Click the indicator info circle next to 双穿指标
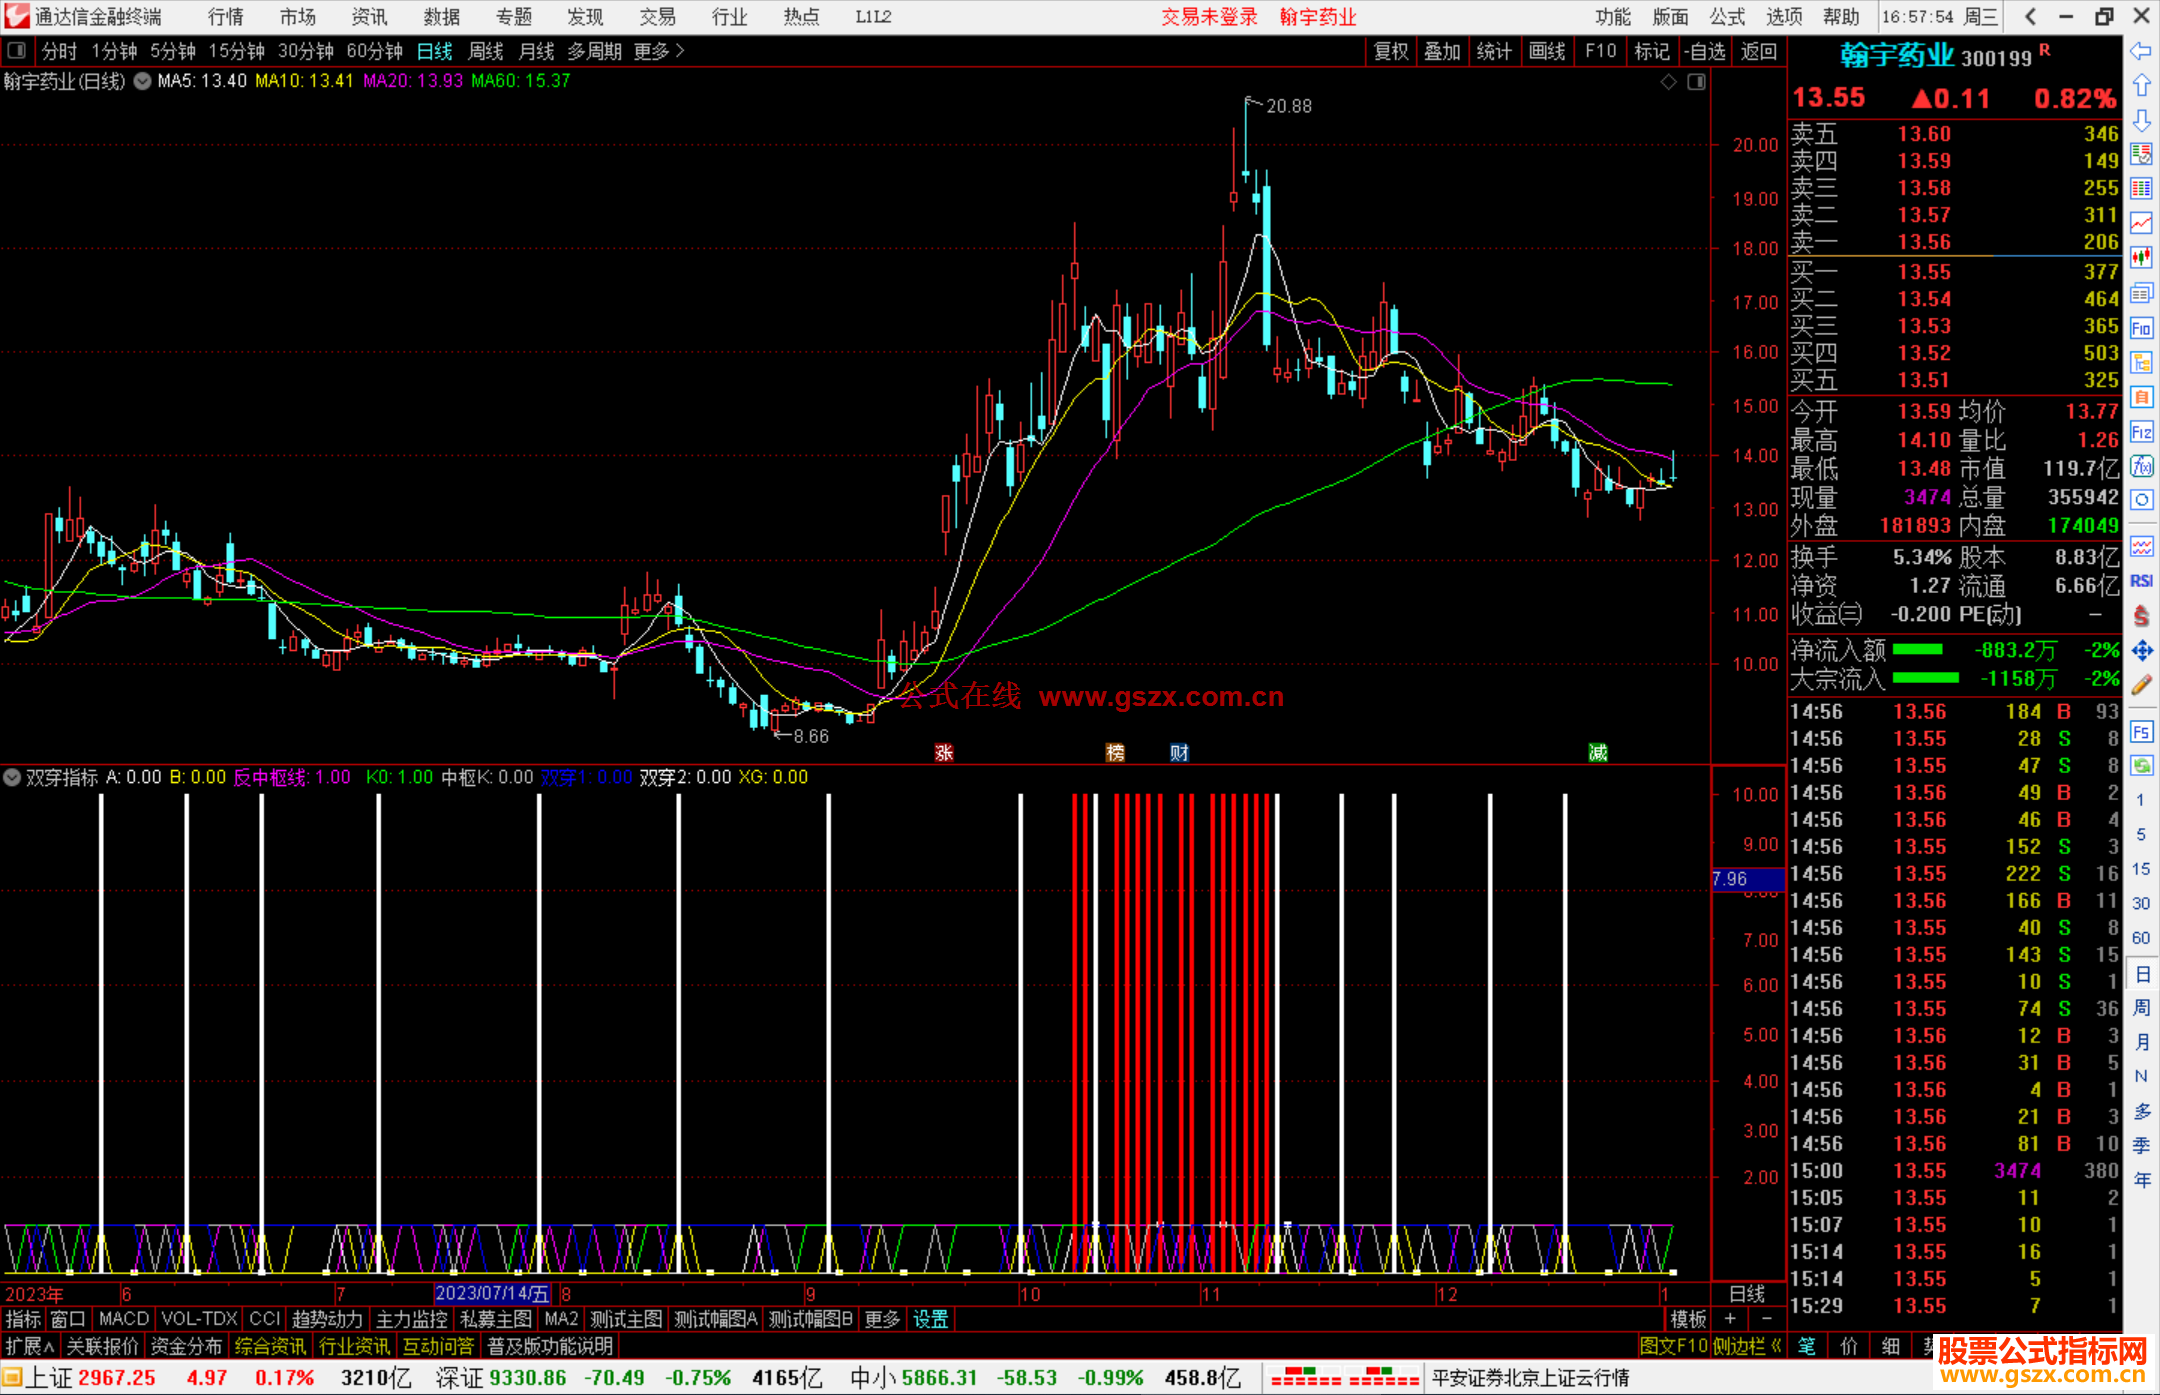 [12, 777]
